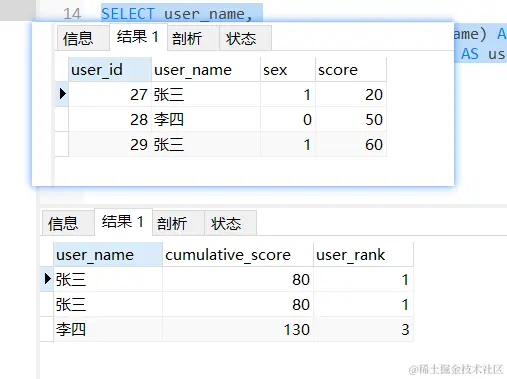507x379 pixels.
Task: Open 剖析 tab in lower result panel
Action: [178, 223]
